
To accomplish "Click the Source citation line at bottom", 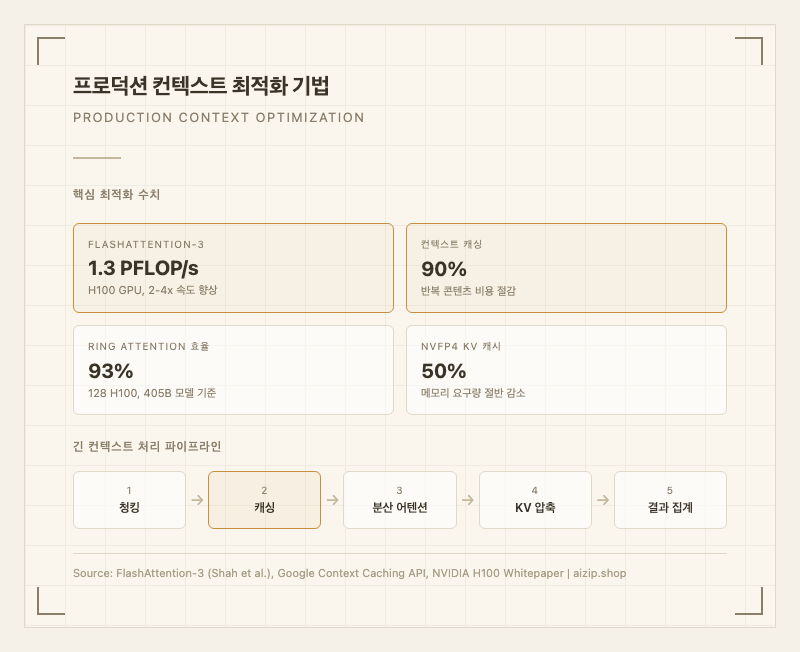I will click(x=350, y=573).
